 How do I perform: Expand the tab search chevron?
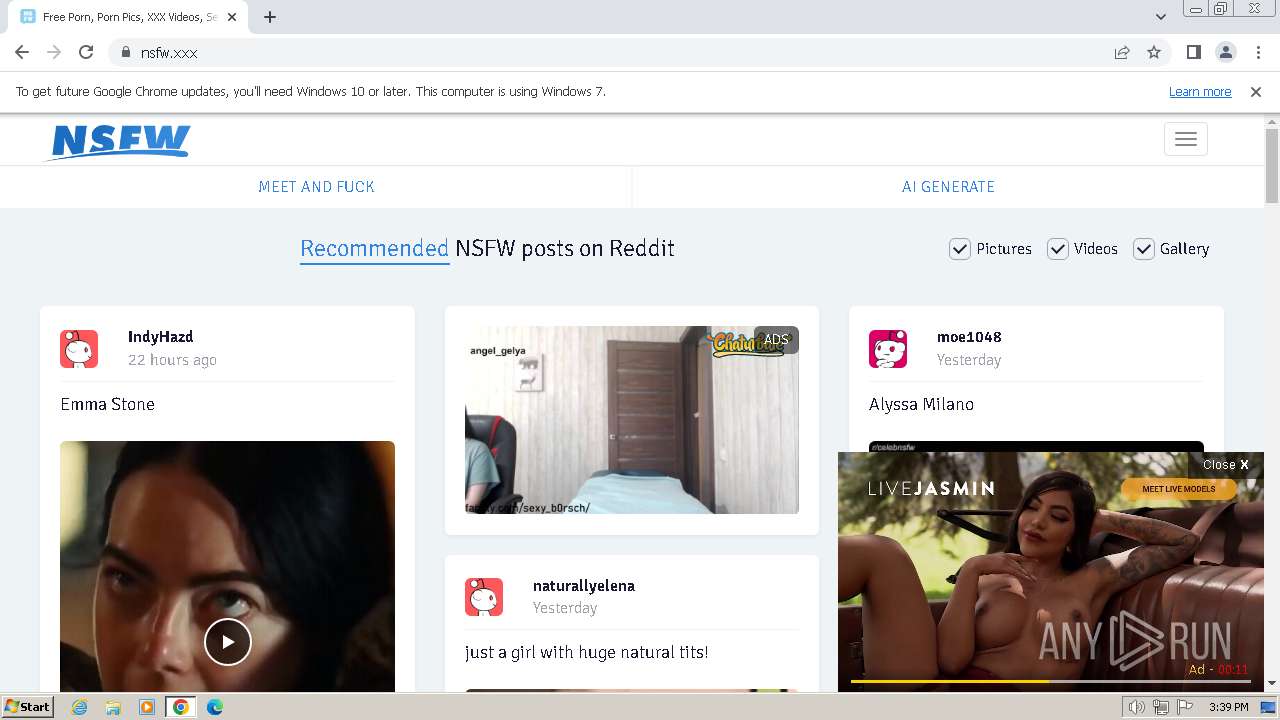[1161, 17]
